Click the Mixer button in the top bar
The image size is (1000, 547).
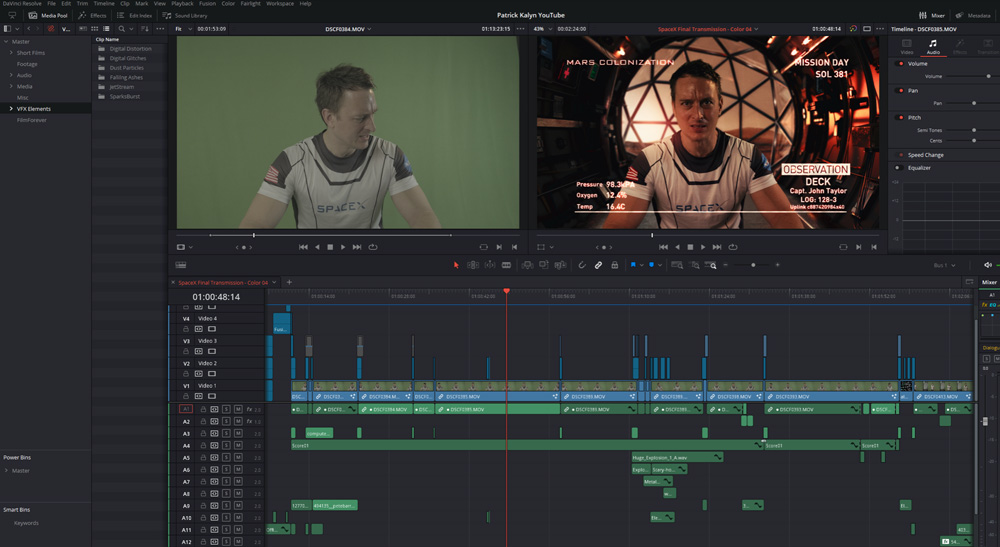(x=932, y=16)
